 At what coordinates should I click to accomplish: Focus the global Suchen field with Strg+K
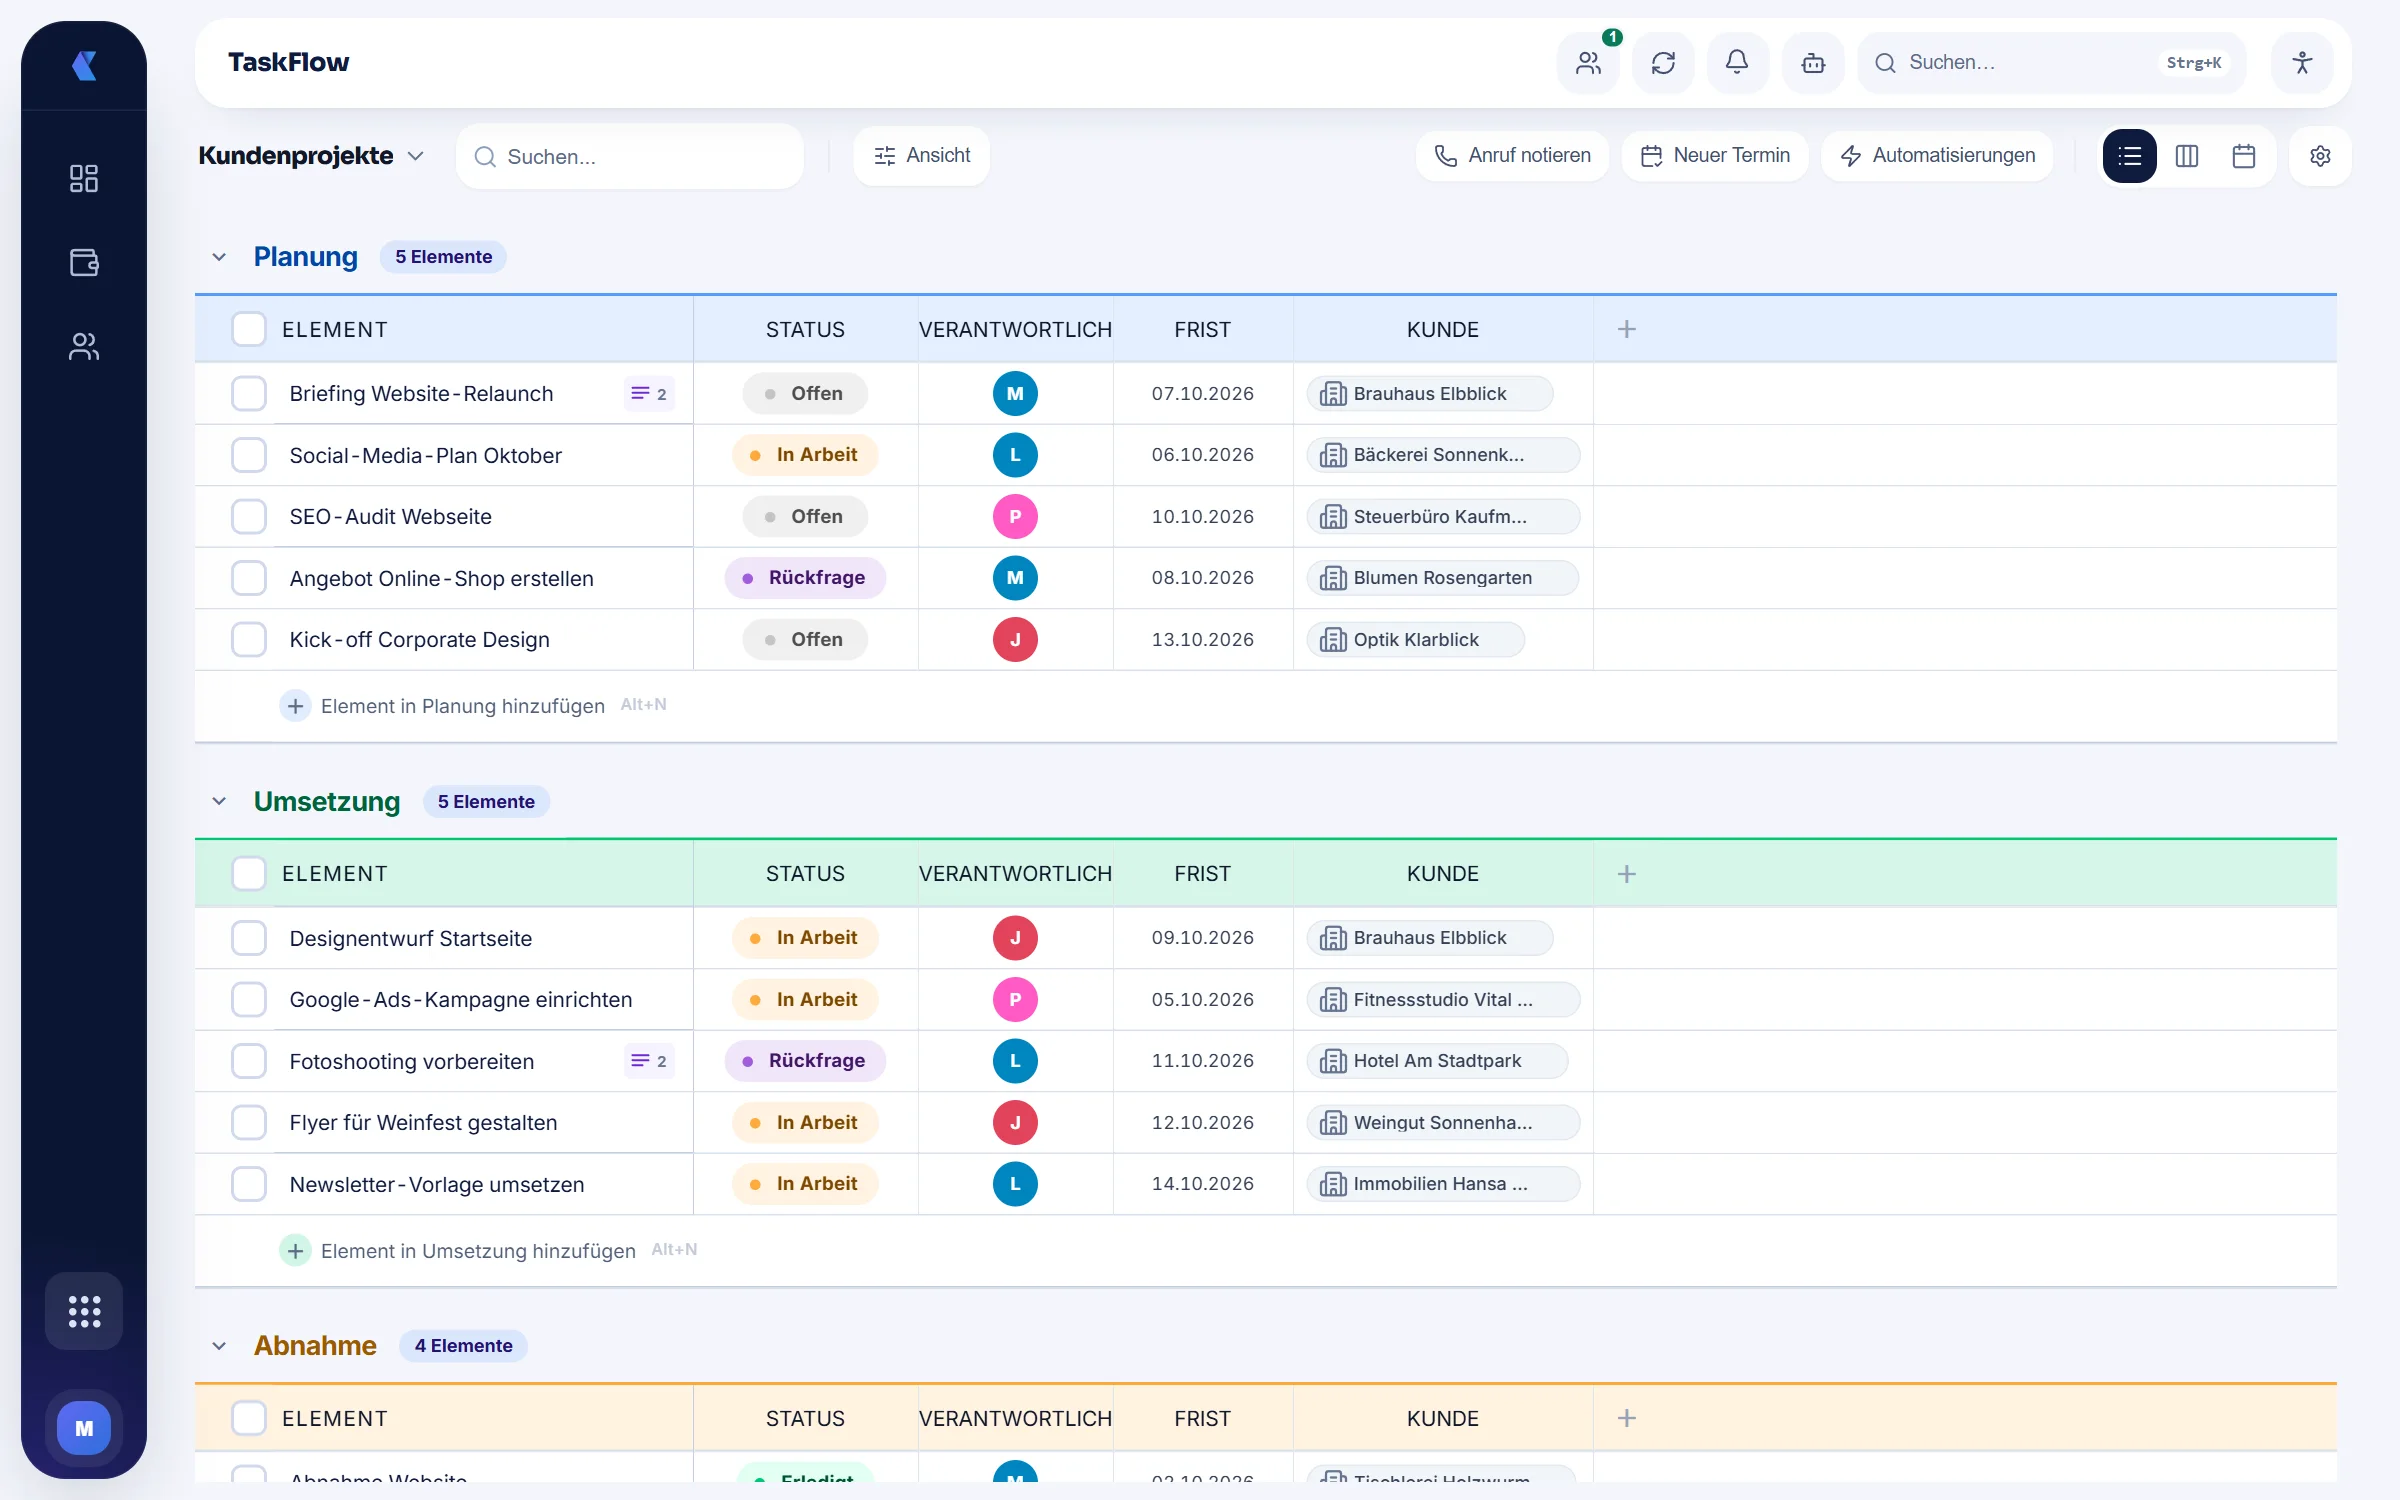[2051, 63]
